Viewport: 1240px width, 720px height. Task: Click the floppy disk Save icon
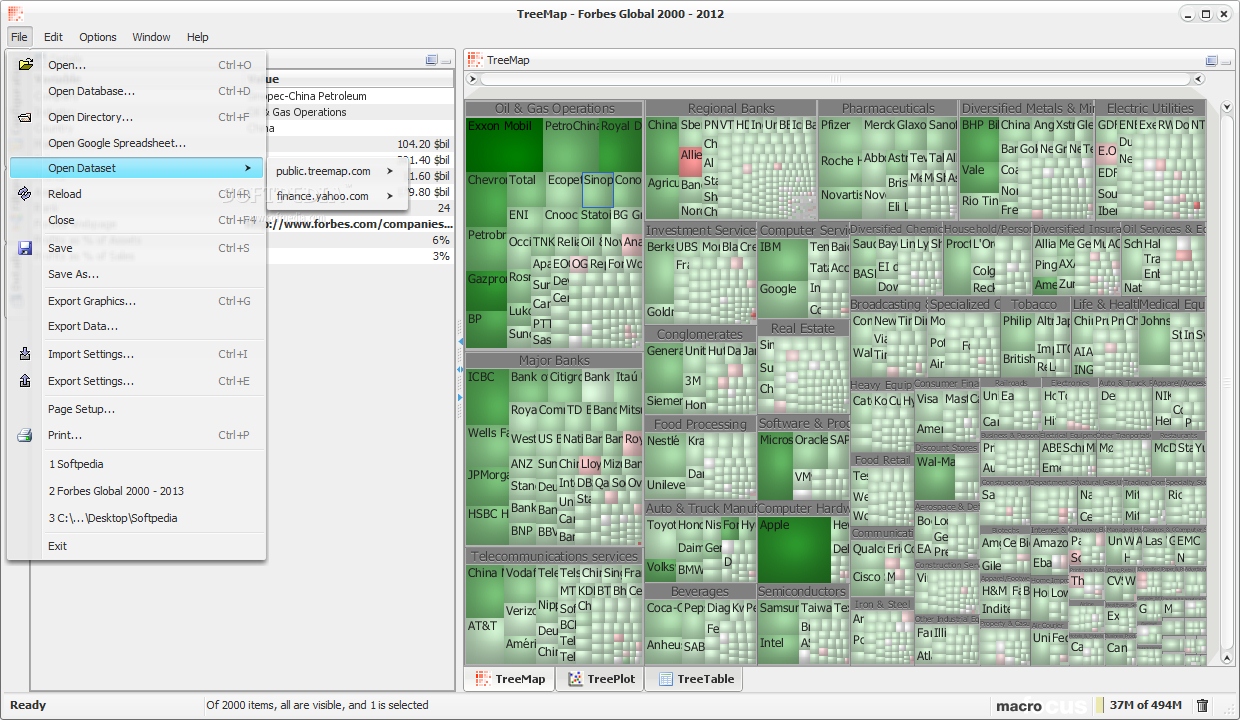point(26,248)
